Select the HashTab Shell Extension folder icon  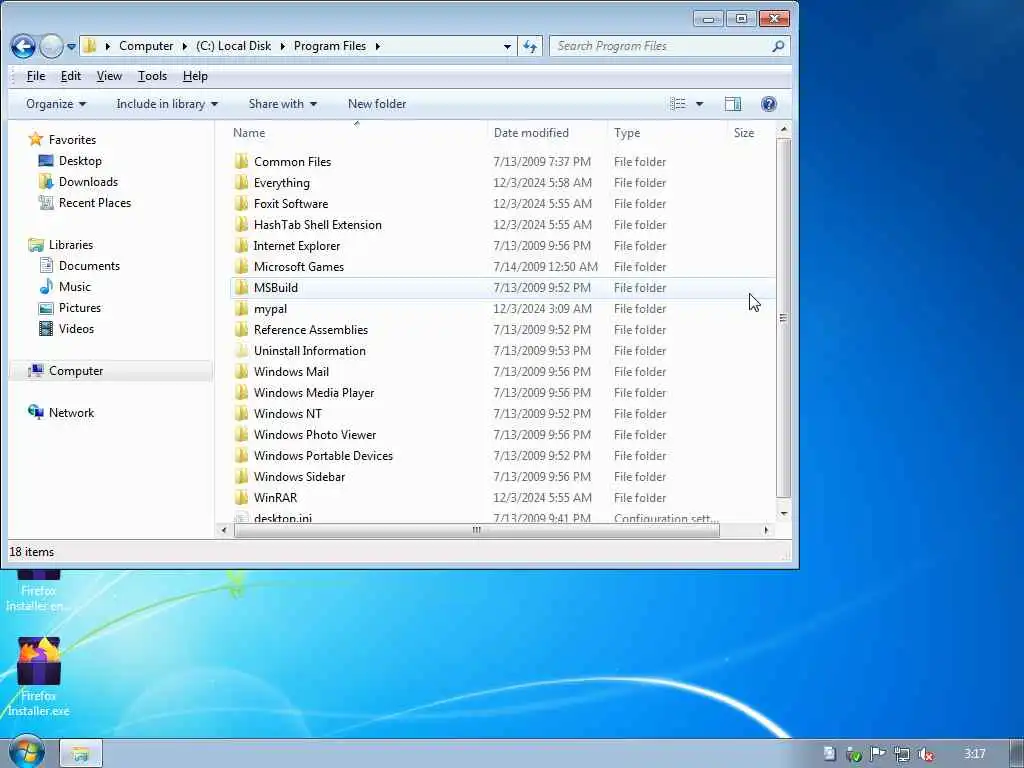[241, 224]
